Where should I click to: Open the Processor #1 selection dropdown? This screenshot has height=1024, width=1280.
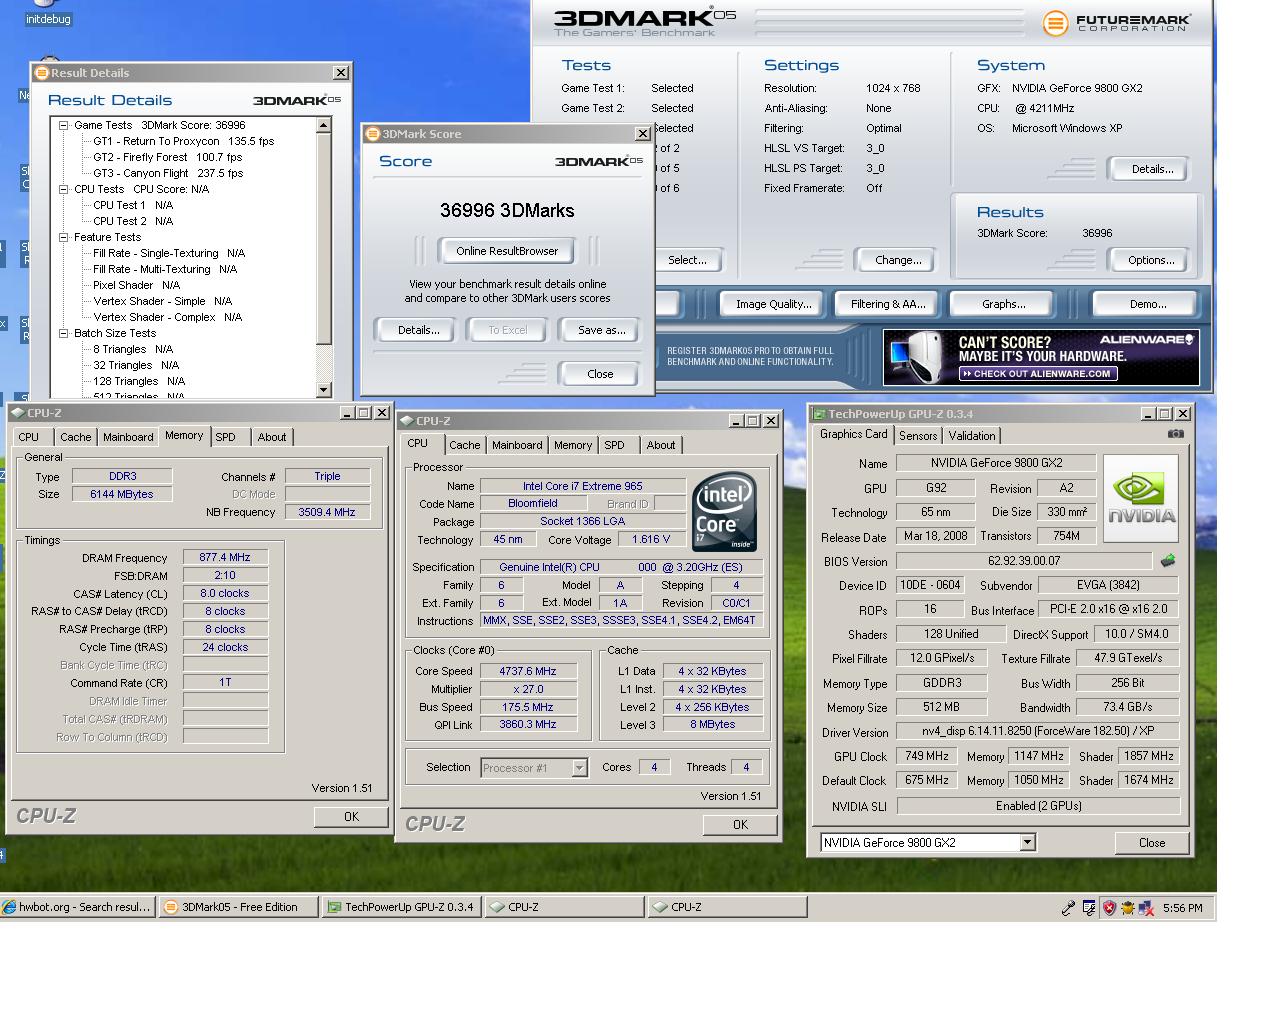coord(579,768)
